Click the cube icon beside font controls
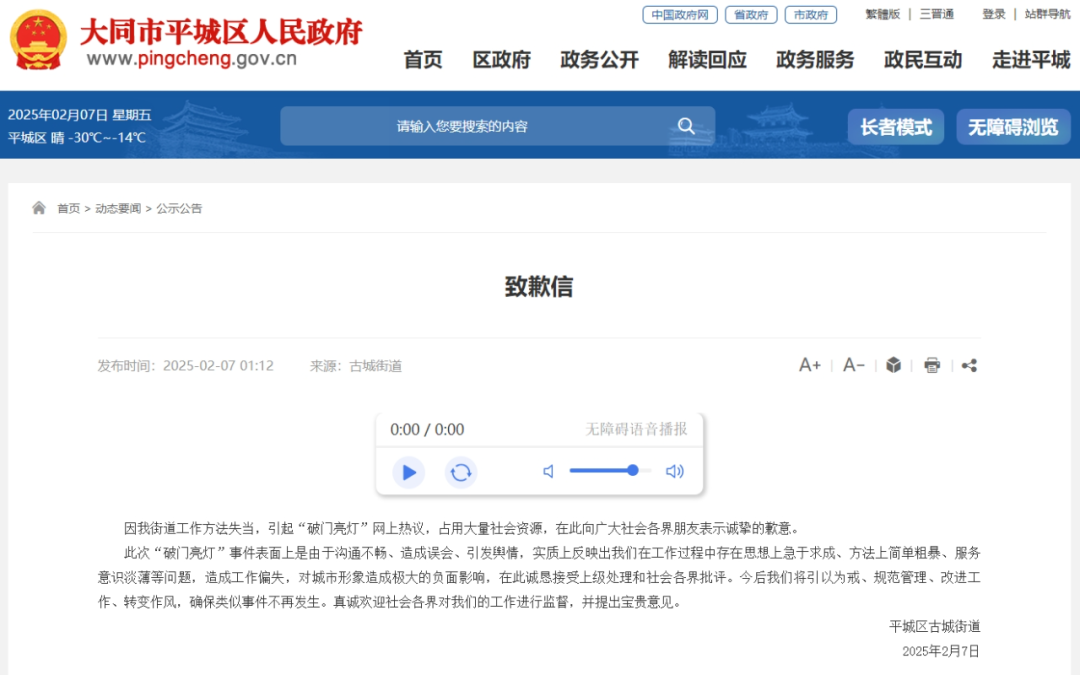Viewport: 1080px width, 675px height. tap(893, 365)
